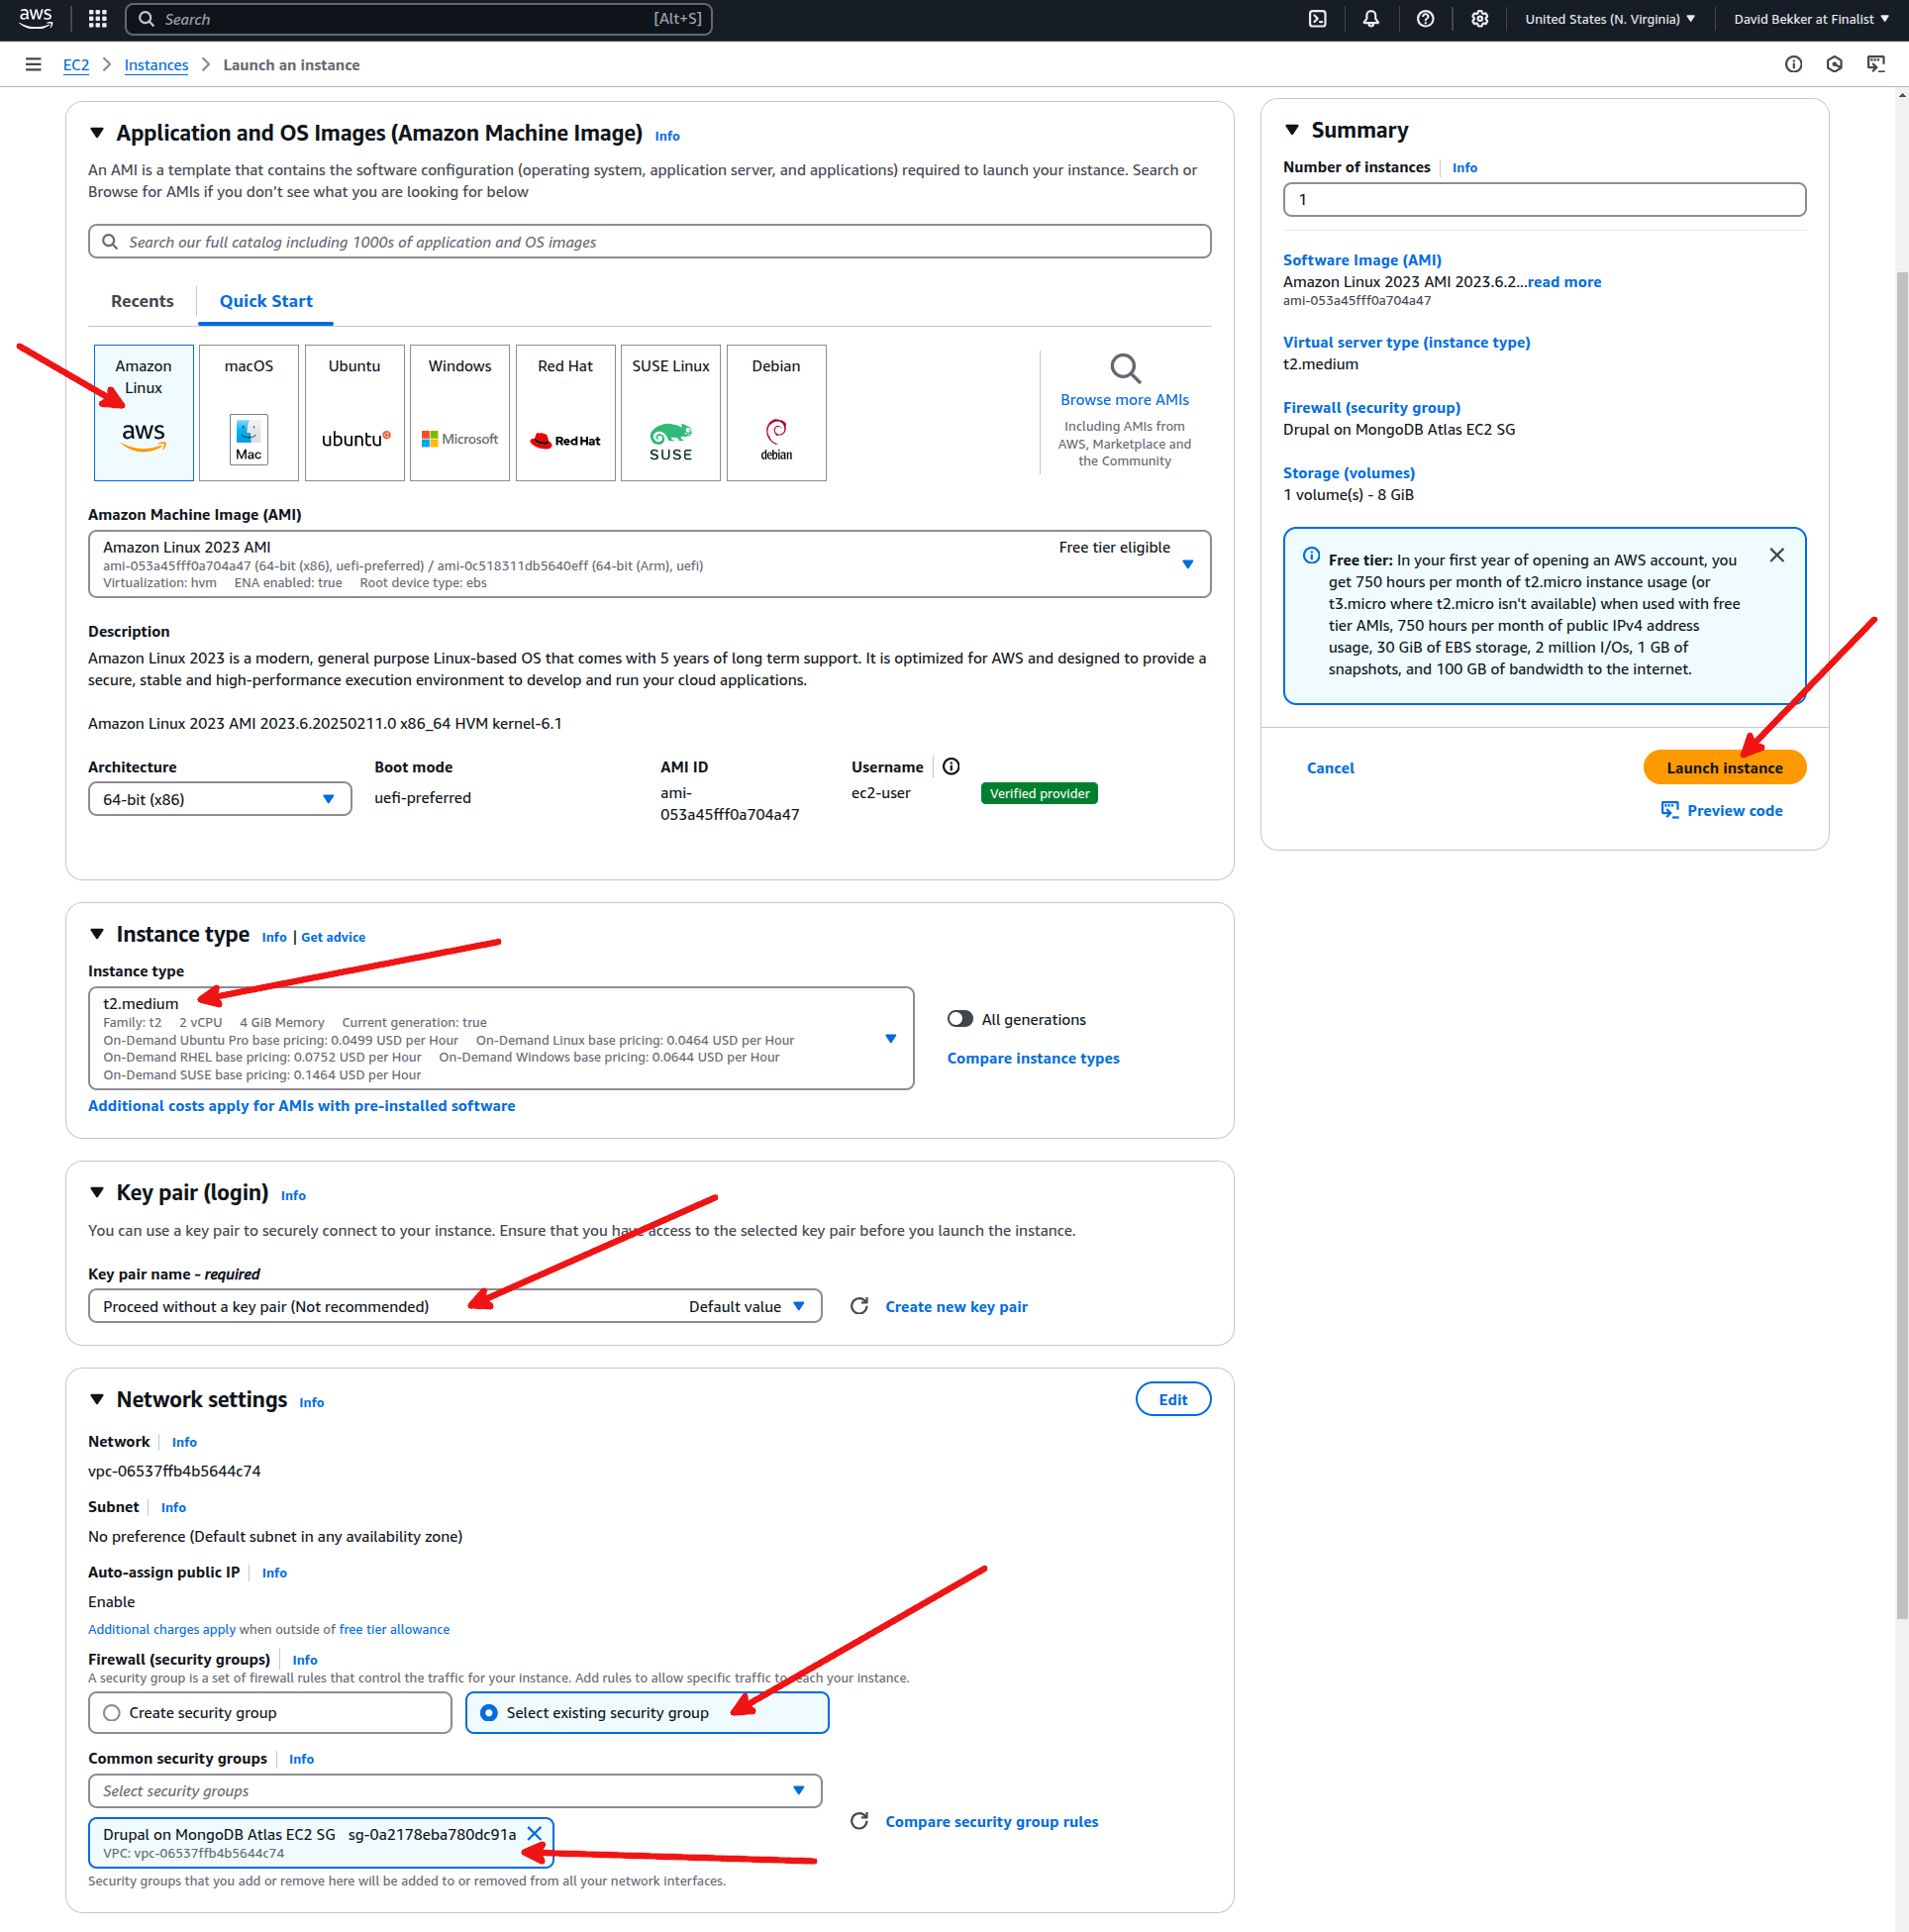Screen dimensions: 1909x1932
Task: Open Compare instance types link
Action: coord(1033,1058)
